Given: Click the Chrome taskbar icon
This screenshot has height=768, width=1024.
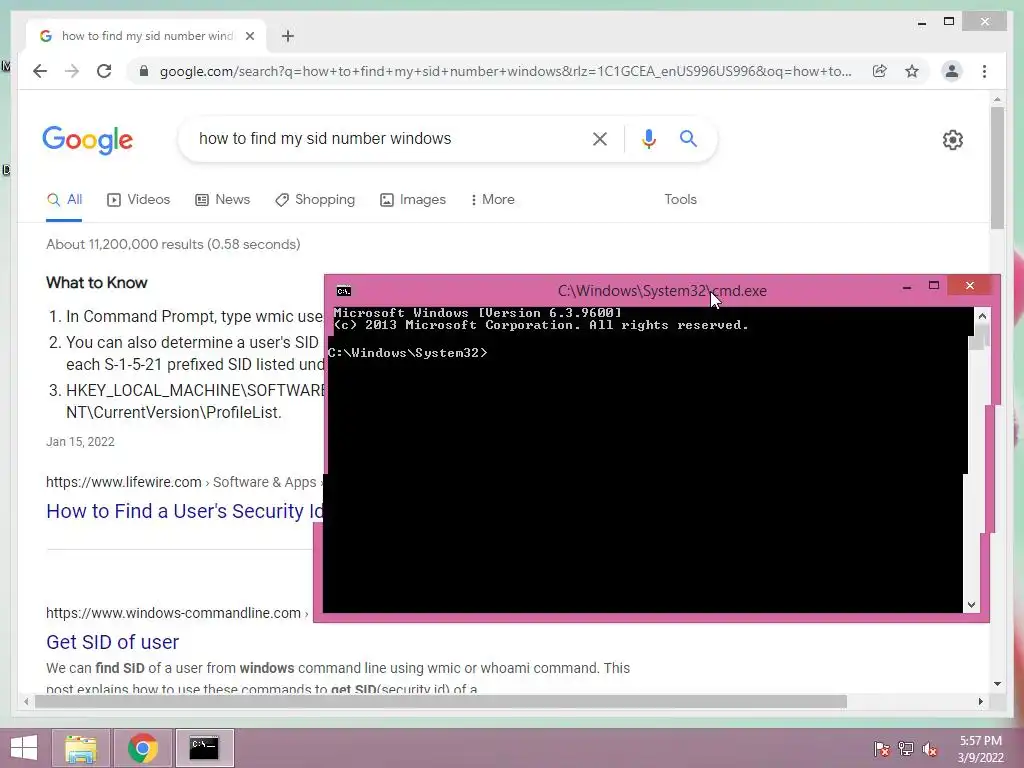Looking at the screenshot, I should 143,748.
